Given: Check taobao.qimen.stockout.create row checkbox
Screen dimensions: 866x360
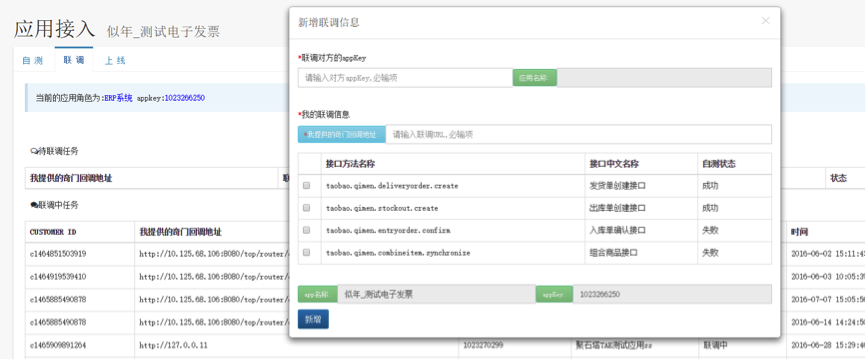Looking at the screenshot, I should 307,208.
